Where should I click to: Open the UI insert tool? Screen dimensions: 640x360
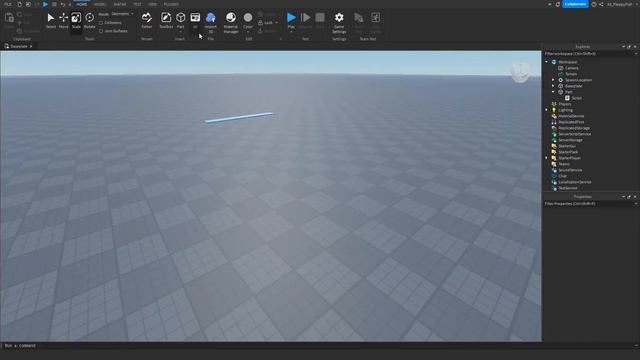click(195, 20)
